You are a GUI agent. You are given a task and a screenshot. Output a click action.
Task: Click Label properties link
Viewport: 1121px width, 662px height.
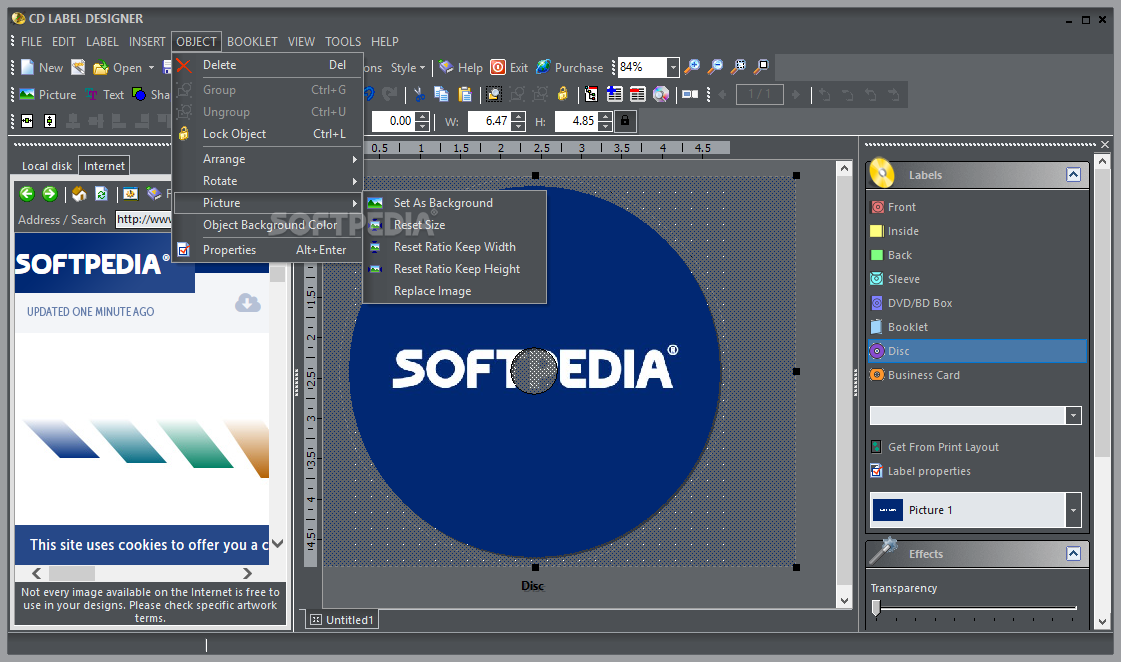929,471
